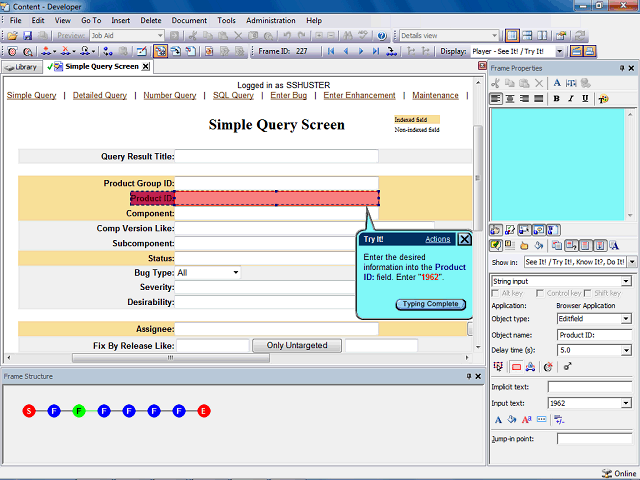Screen dimensions: 640x480
Task: Click the edit screenshot toolbar icon
Action: [142, 51]
